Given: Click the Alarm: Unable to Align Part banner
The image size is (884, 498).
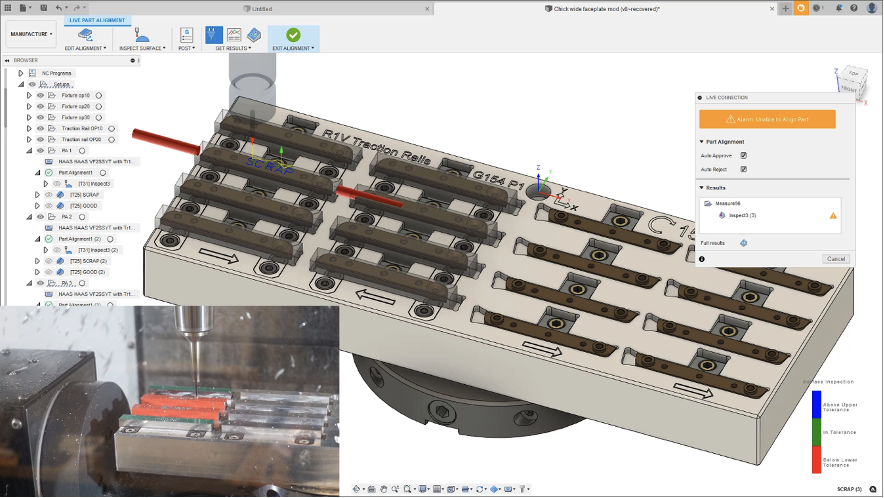Looking at the screenshot, I should [767, 119].
